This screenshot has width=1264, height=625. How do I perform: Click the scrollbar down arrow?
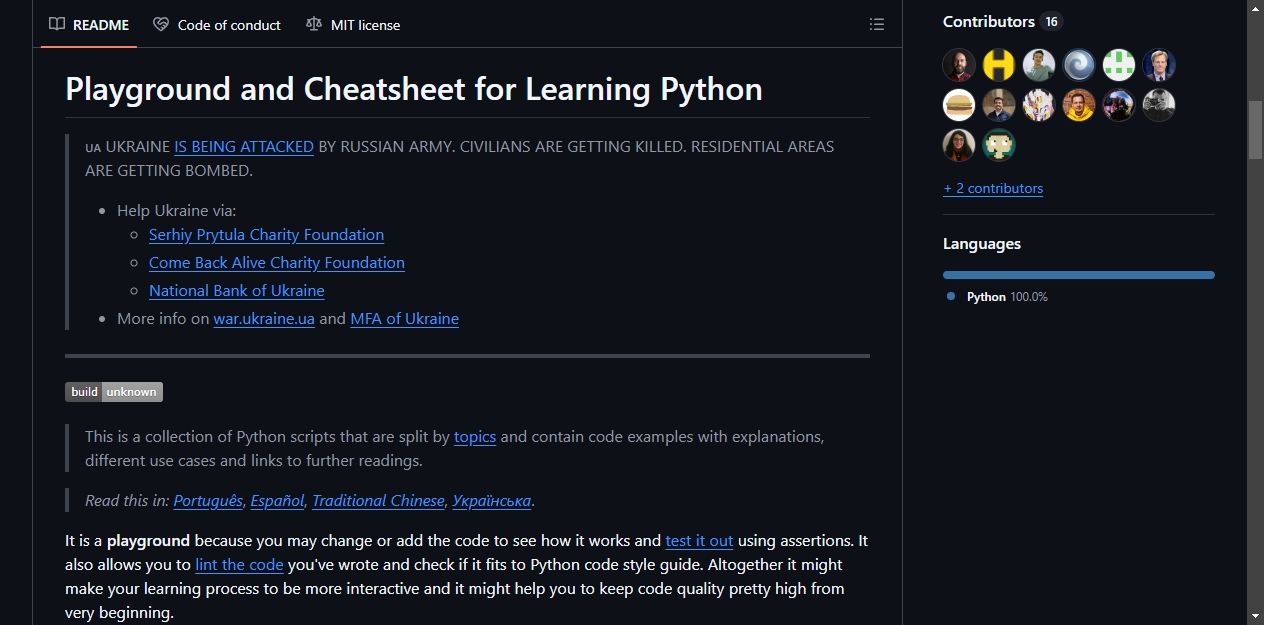click(1255, 616)
